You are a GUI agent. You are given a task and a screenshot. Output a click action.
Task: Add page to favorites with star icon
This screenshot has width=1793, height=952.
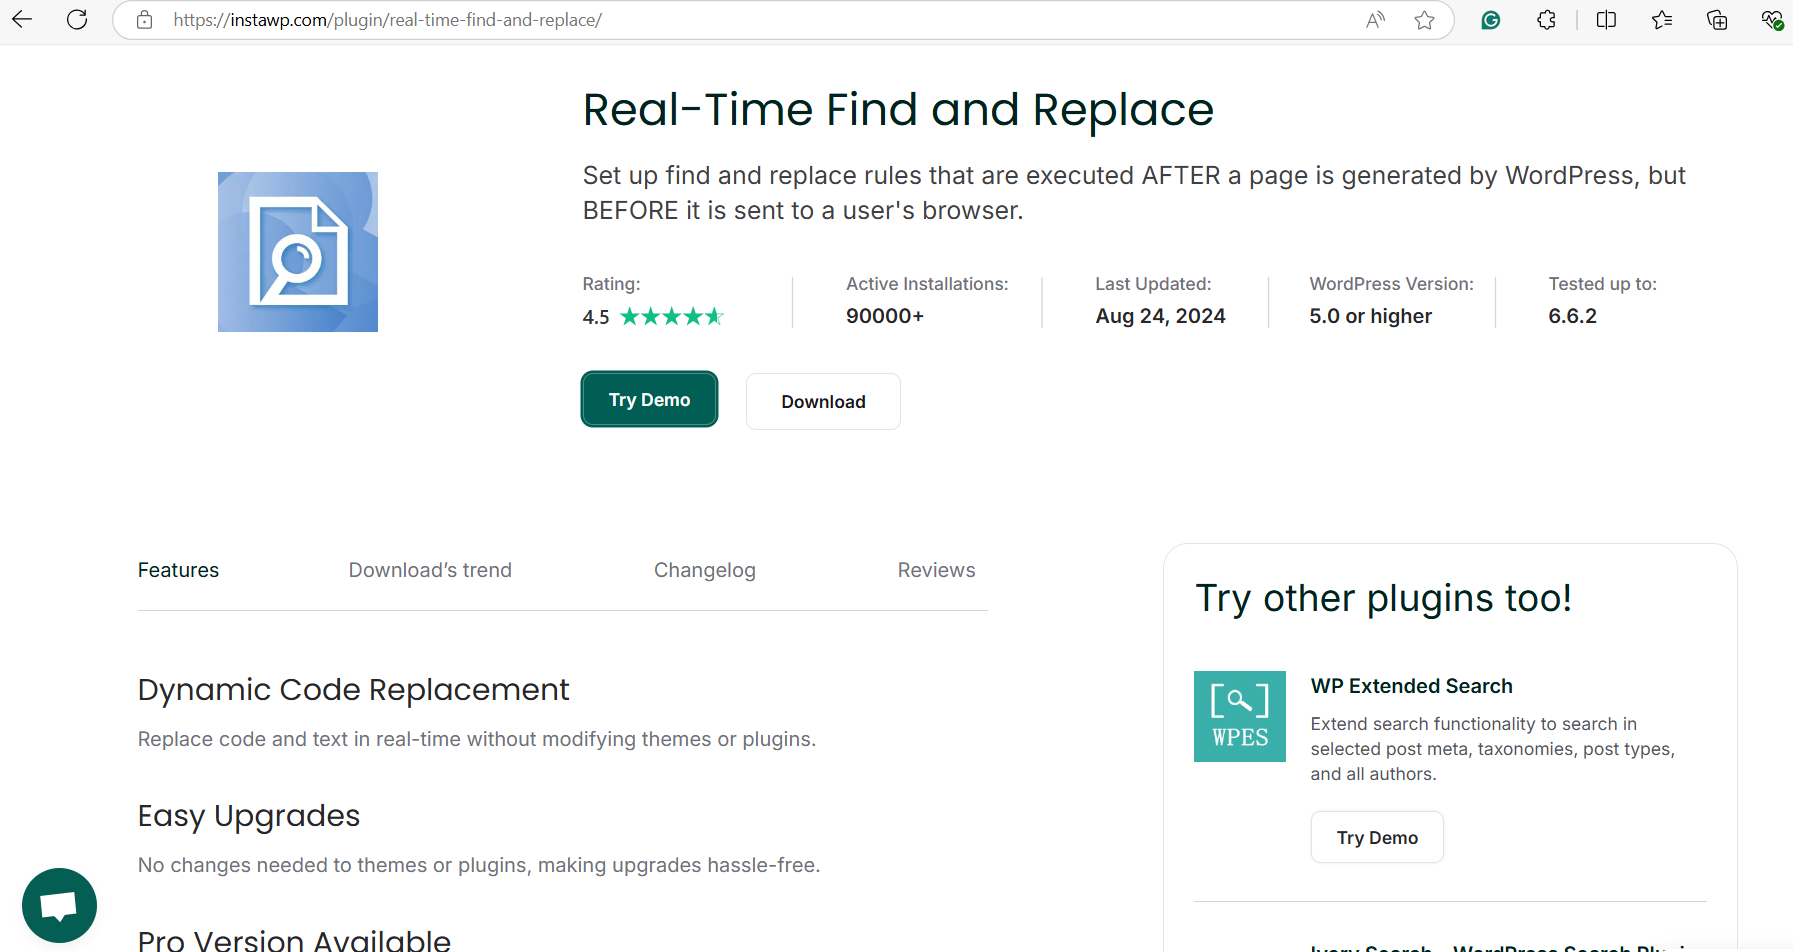coord(1425,19)
